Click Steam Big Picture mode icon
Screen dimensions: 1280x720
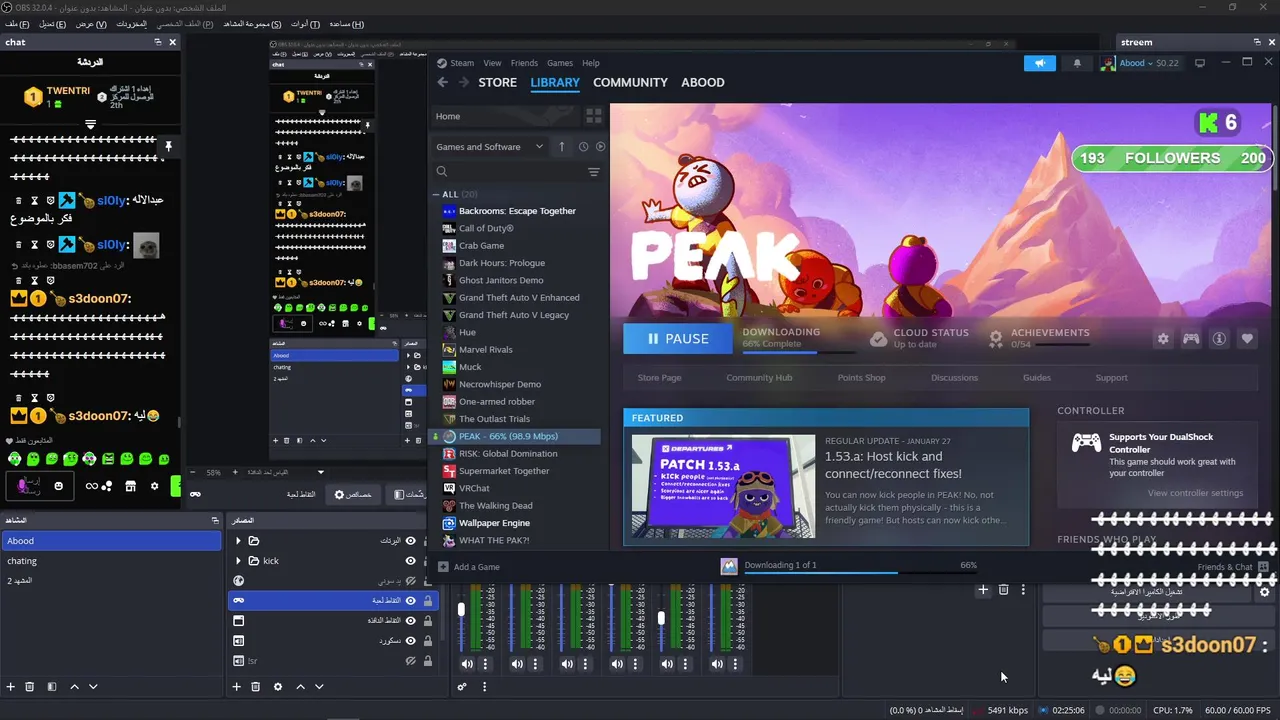1200,63
